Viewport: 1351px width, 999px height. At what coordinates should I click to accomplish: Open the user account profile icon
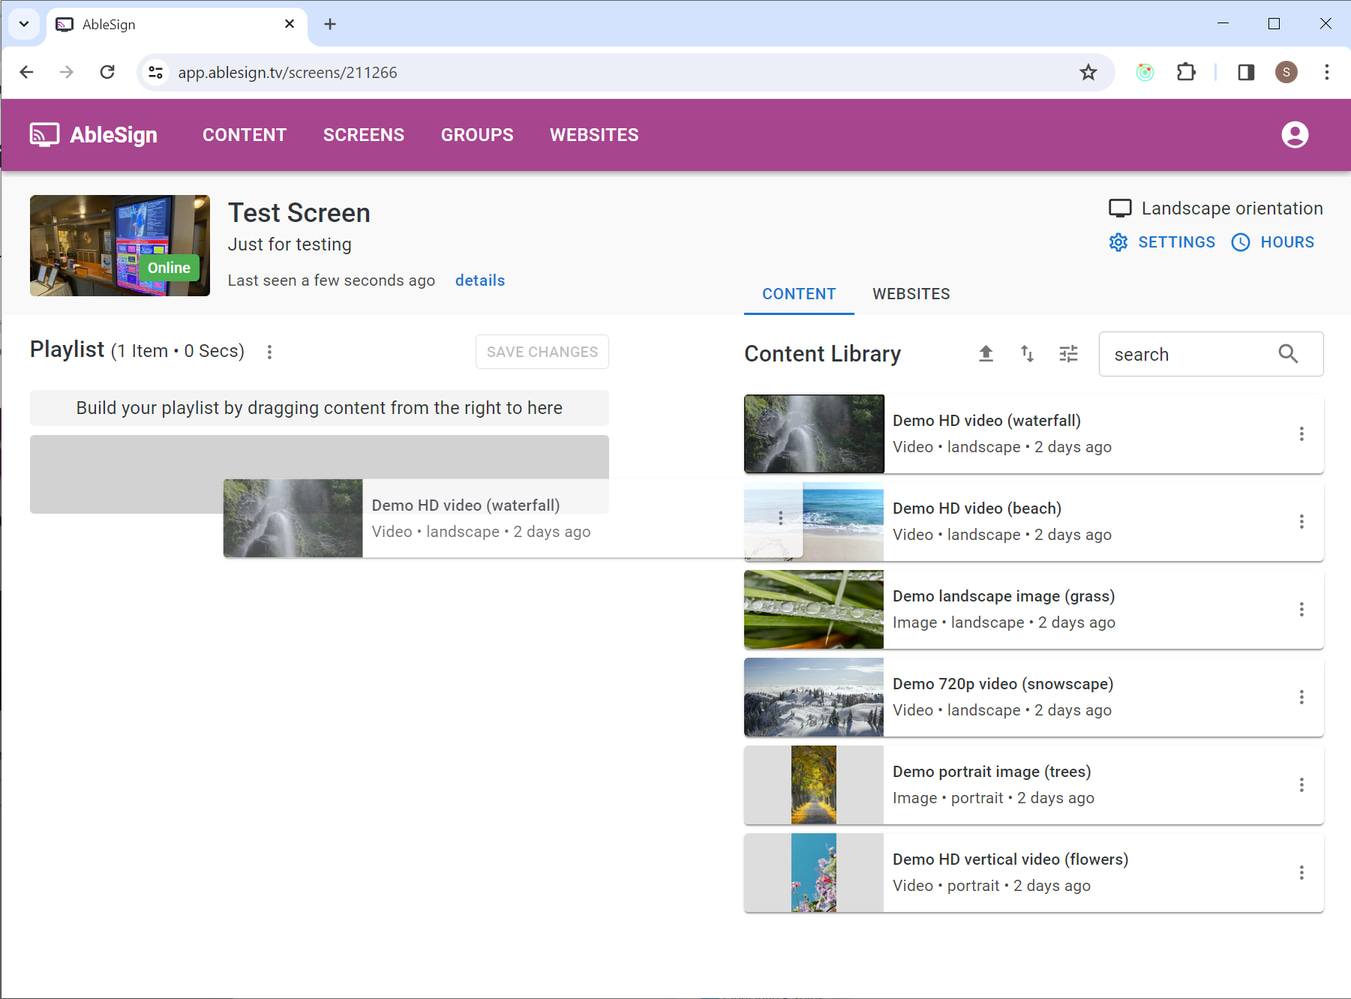coord(1294,135)
